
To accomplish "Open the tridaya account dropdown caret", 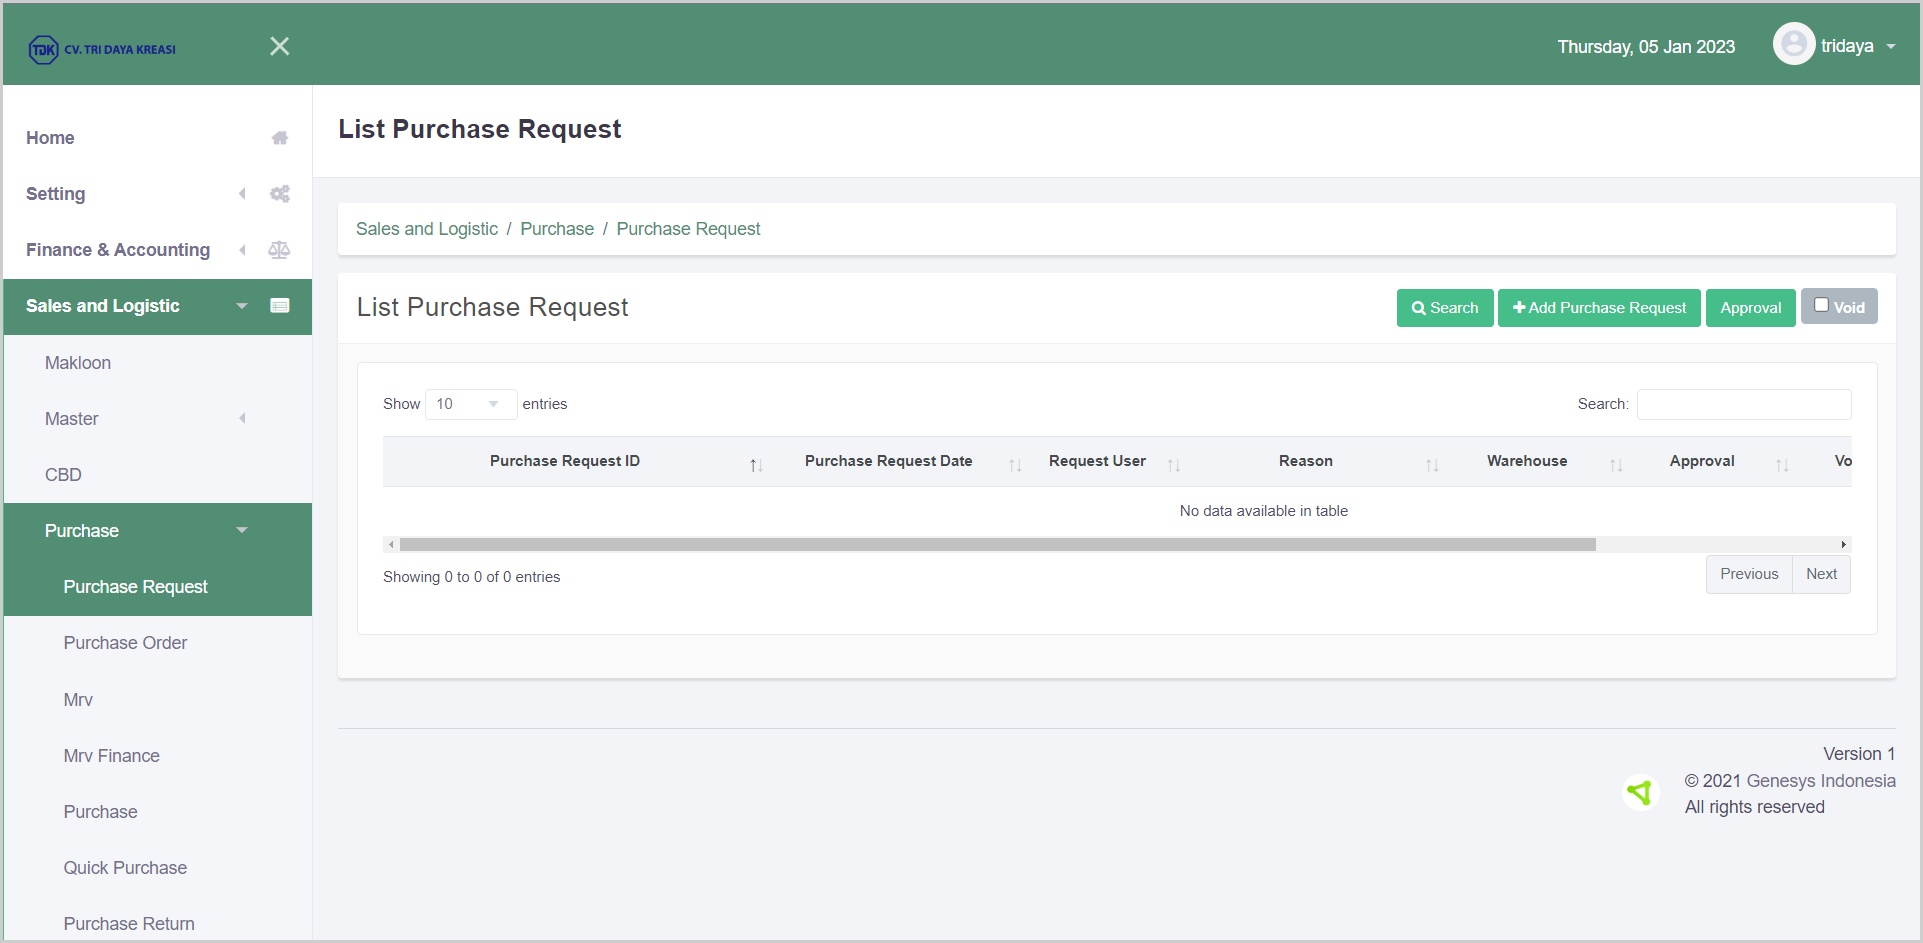I will [1891, 47].
